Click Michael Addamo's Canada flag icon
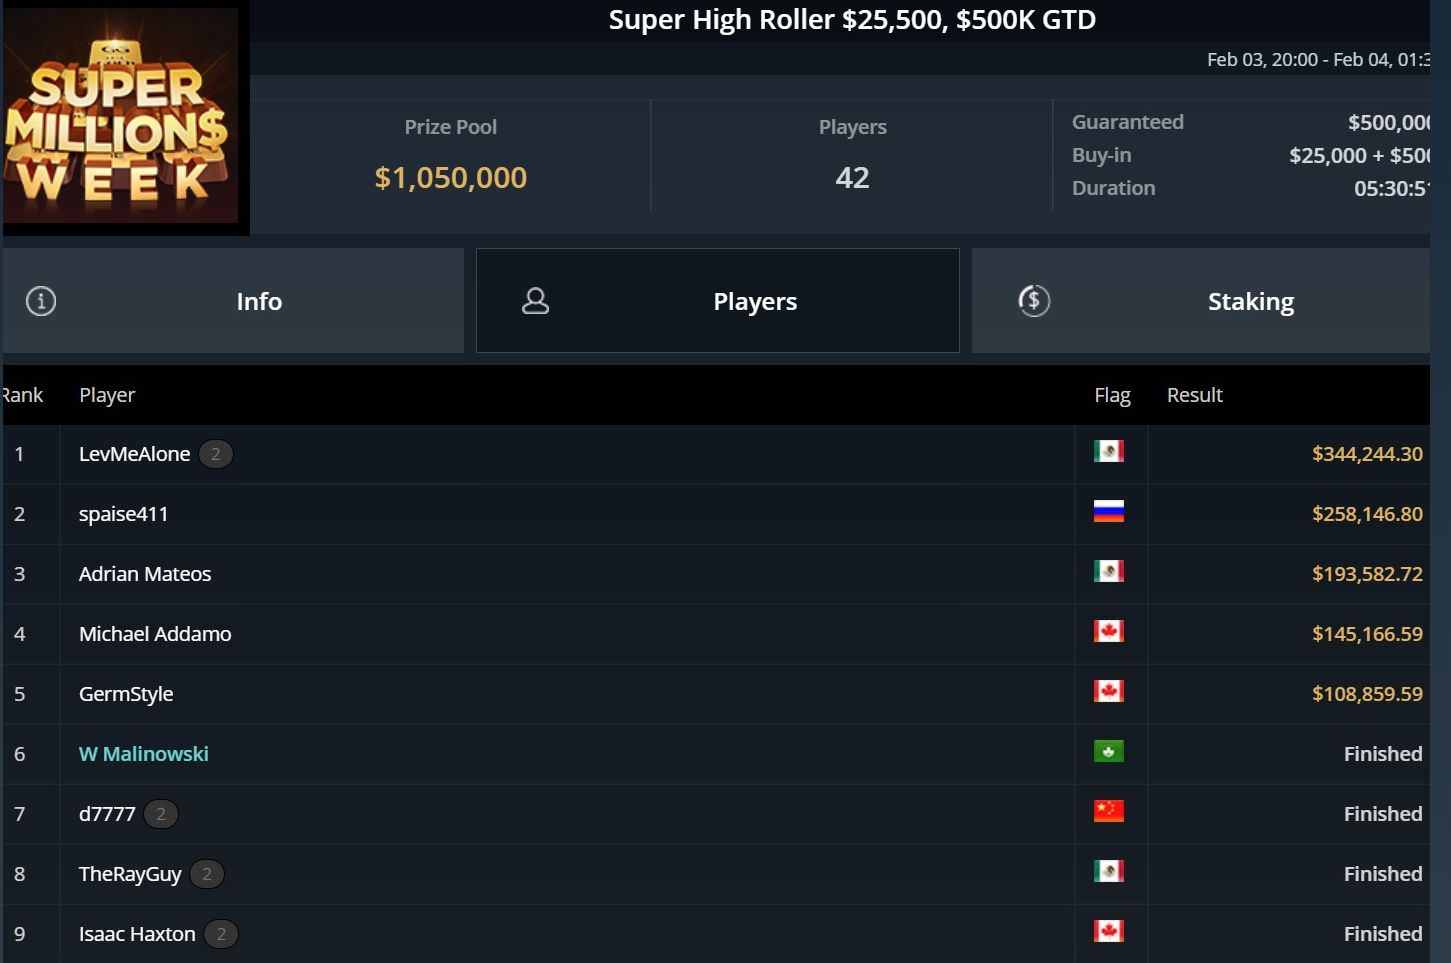Viewport: 1451px width, 963px height. pyautogui.click(x=1108, y=632)
